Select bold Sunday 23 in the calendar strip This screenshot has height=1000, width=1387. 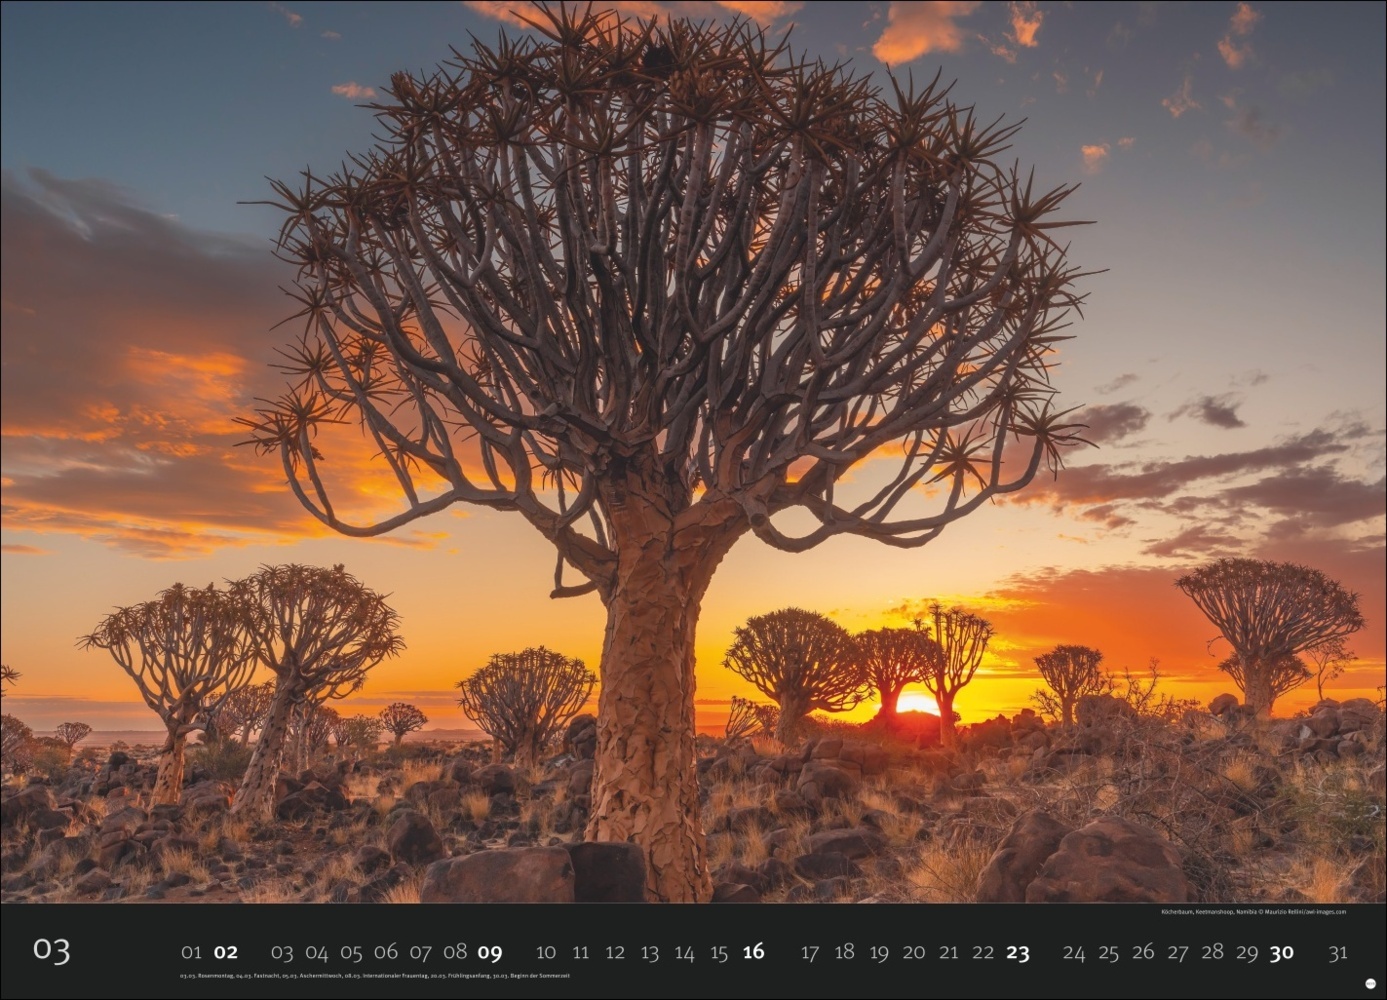(1018, 953)
